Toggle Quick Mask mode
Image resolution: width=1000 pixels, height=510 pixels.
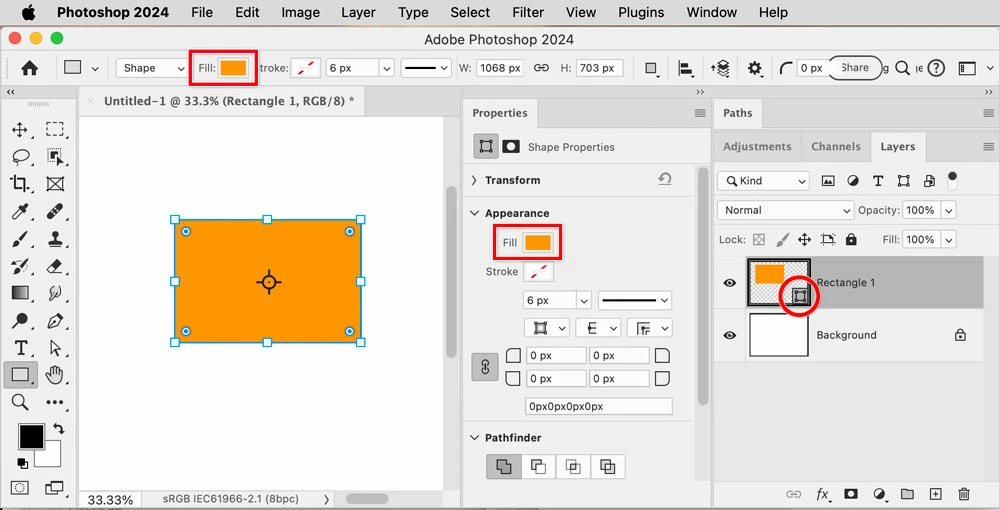point(20,488)
